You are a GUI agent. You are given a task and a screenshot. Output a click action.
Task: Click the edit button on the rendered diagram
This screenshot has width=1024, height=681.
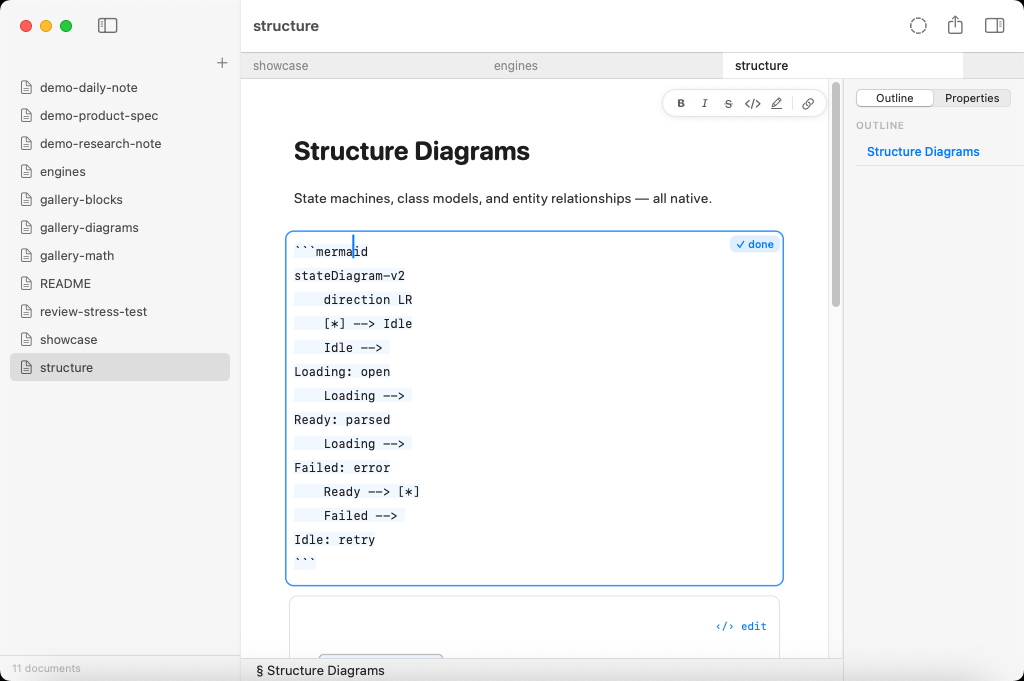point(741,626)
